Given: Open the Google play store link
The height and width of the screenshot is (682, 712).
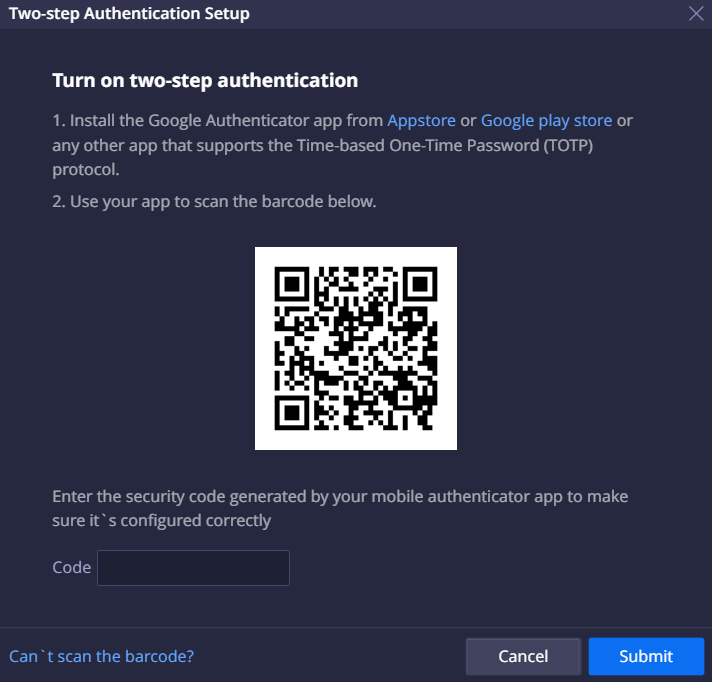Looking at the screenshot, I should click(x=546, y=120).
